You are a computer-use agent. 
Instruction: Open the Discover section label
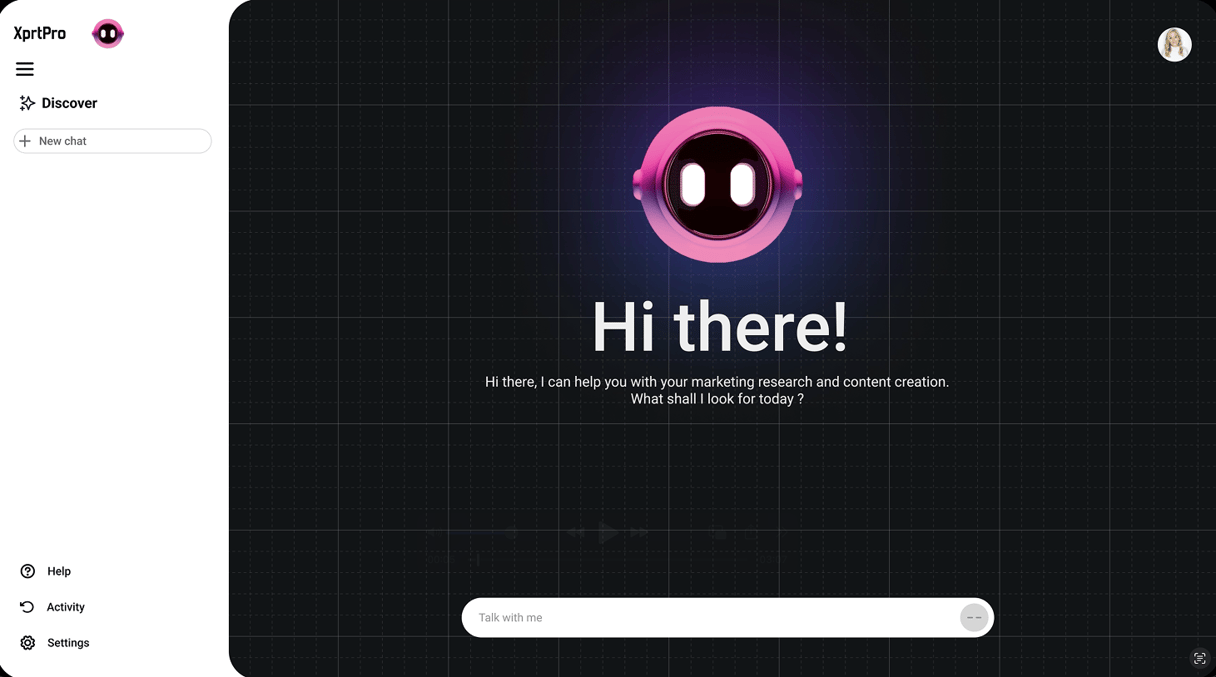69,103
